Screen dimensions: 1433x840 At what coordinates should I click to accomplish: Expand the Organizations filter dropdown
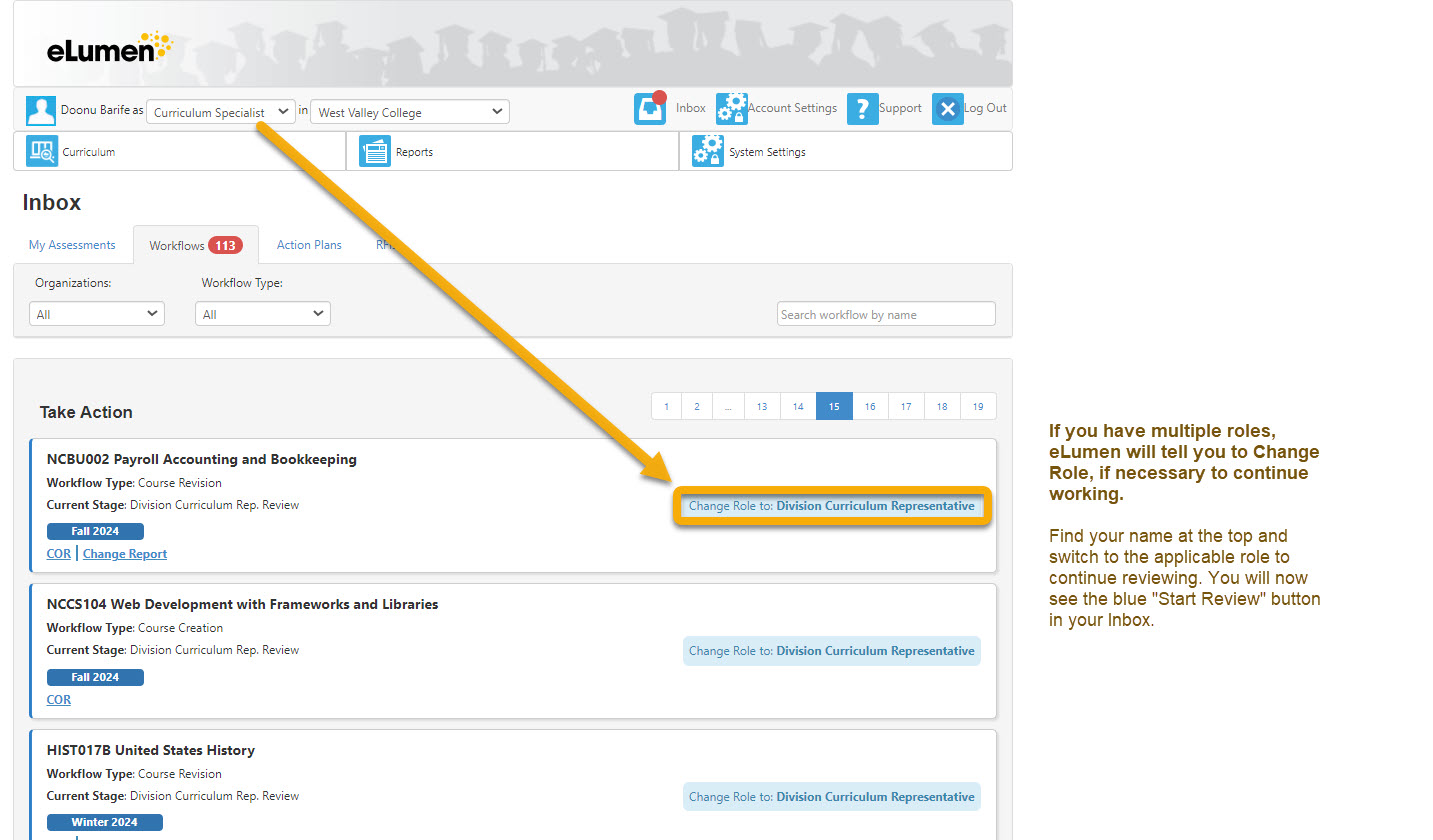coord(97,314)
